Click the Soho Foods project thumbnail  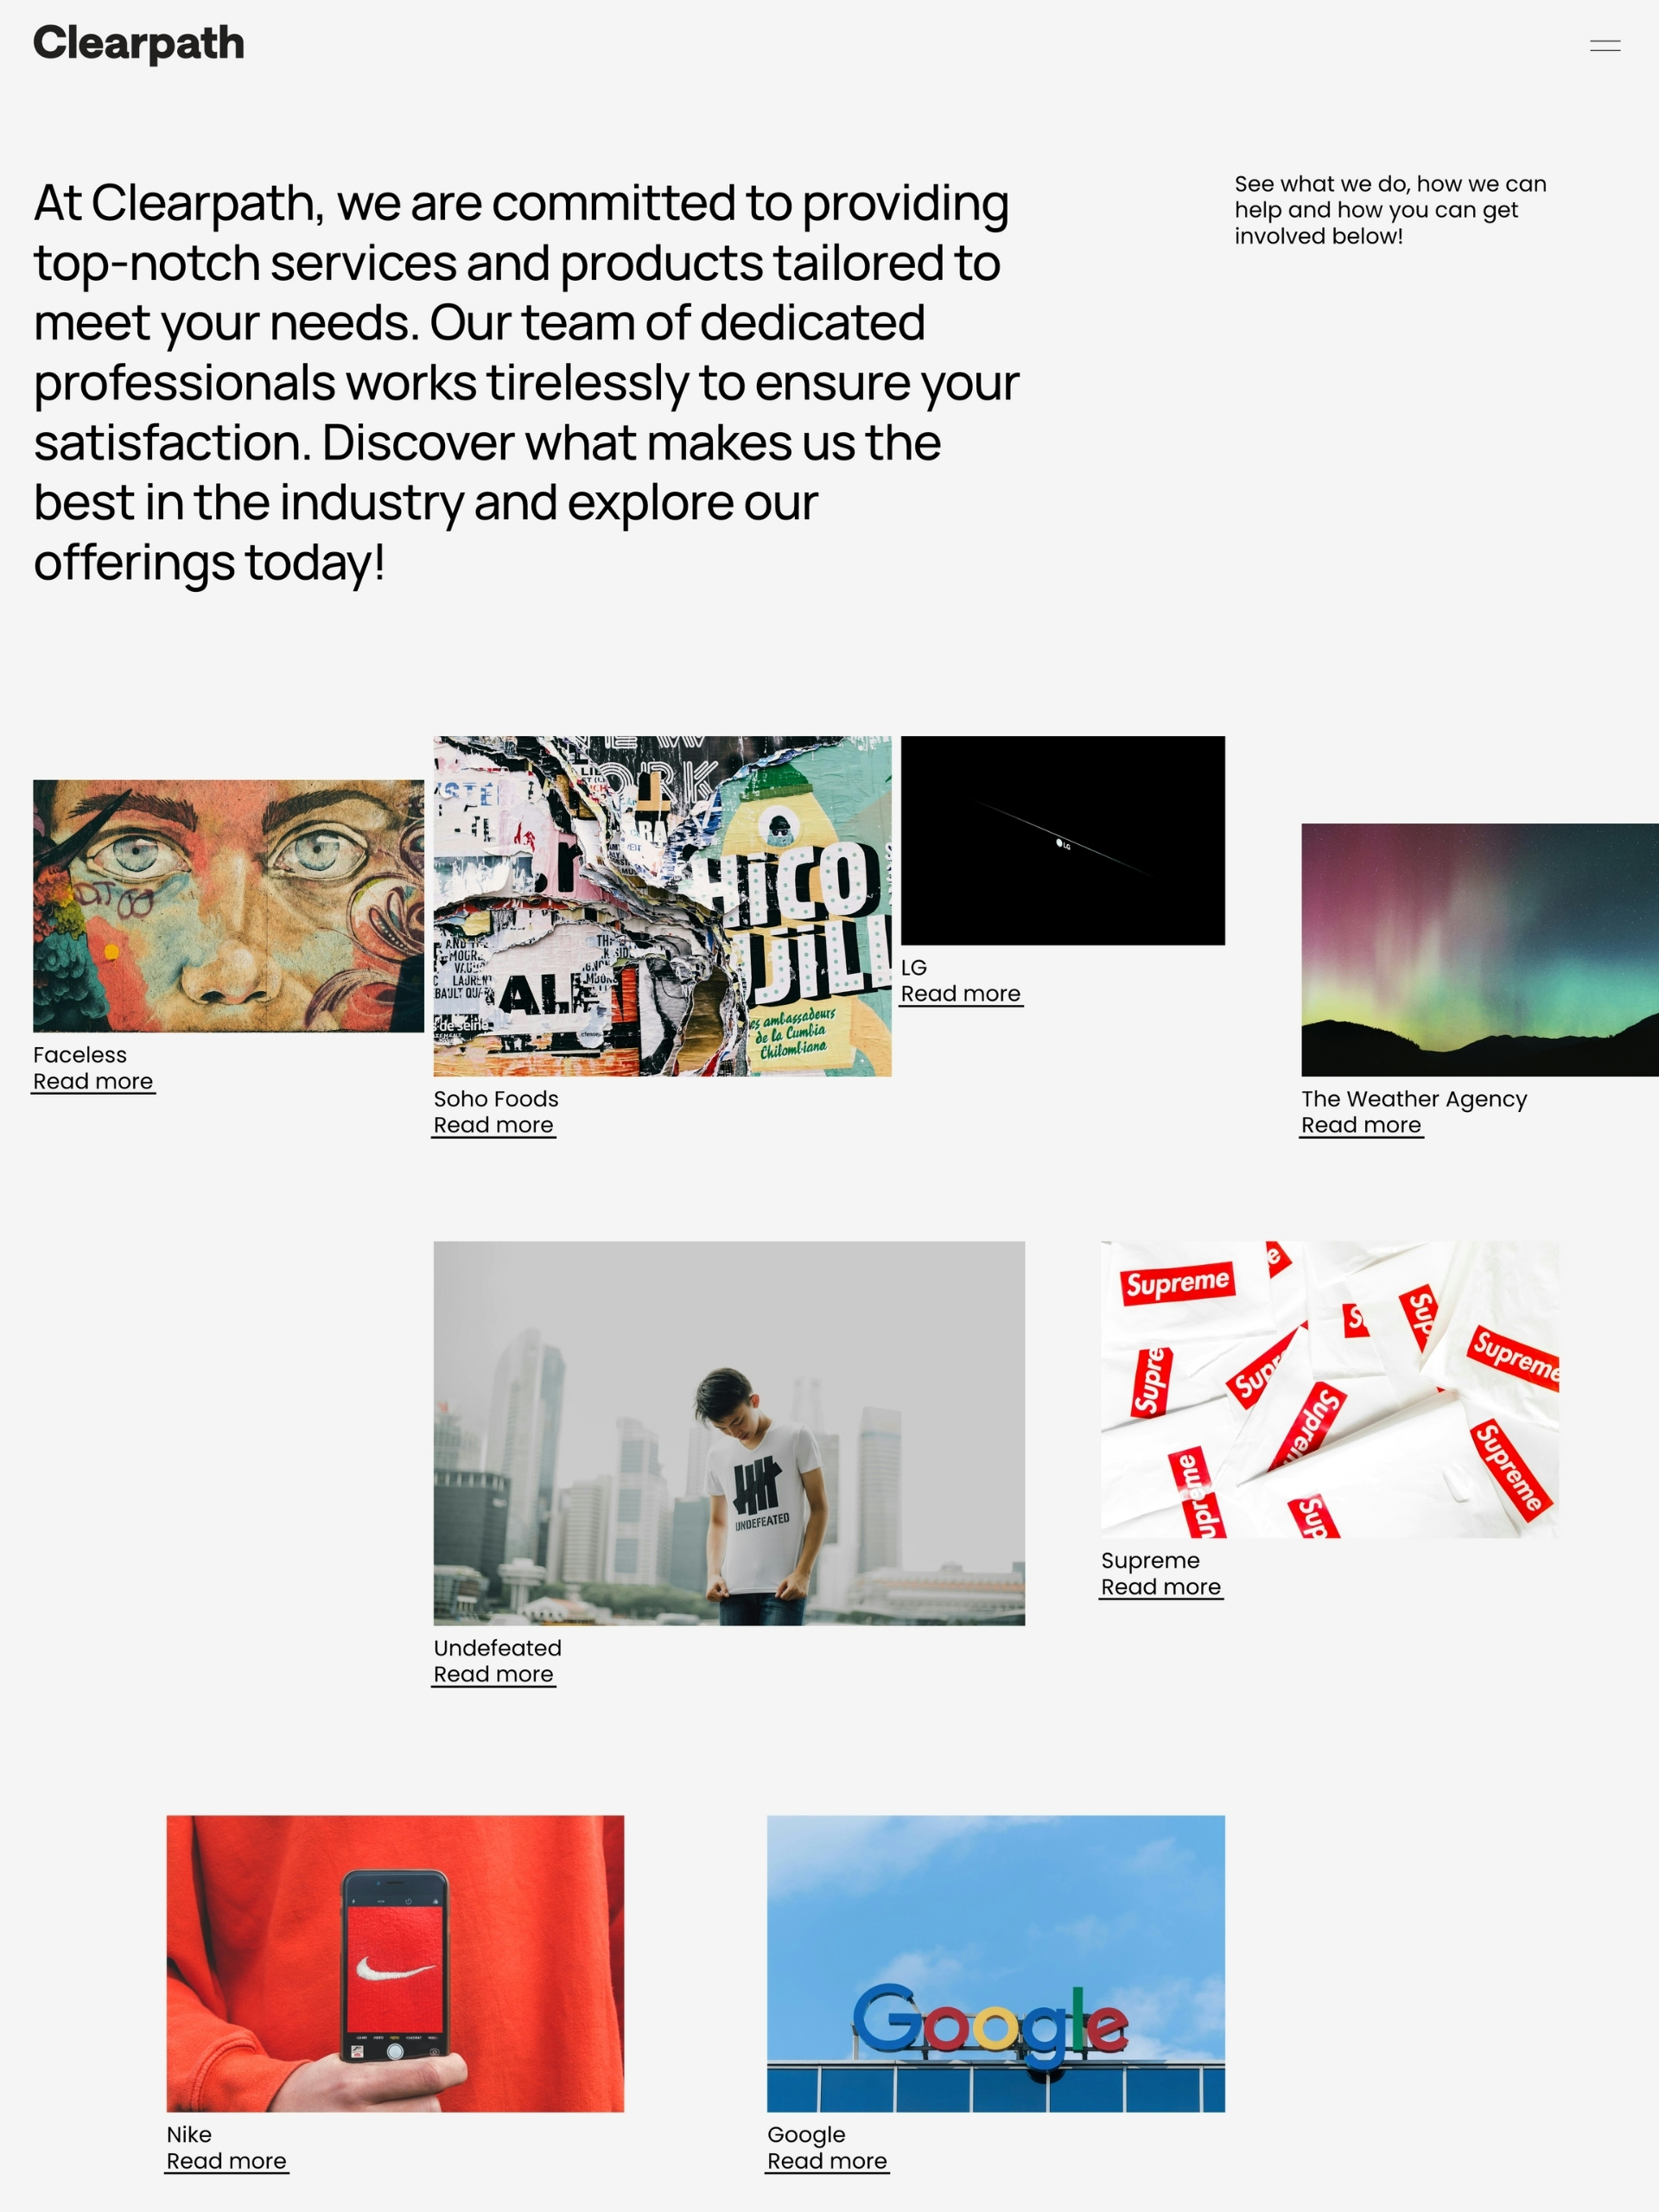(660, 906)
